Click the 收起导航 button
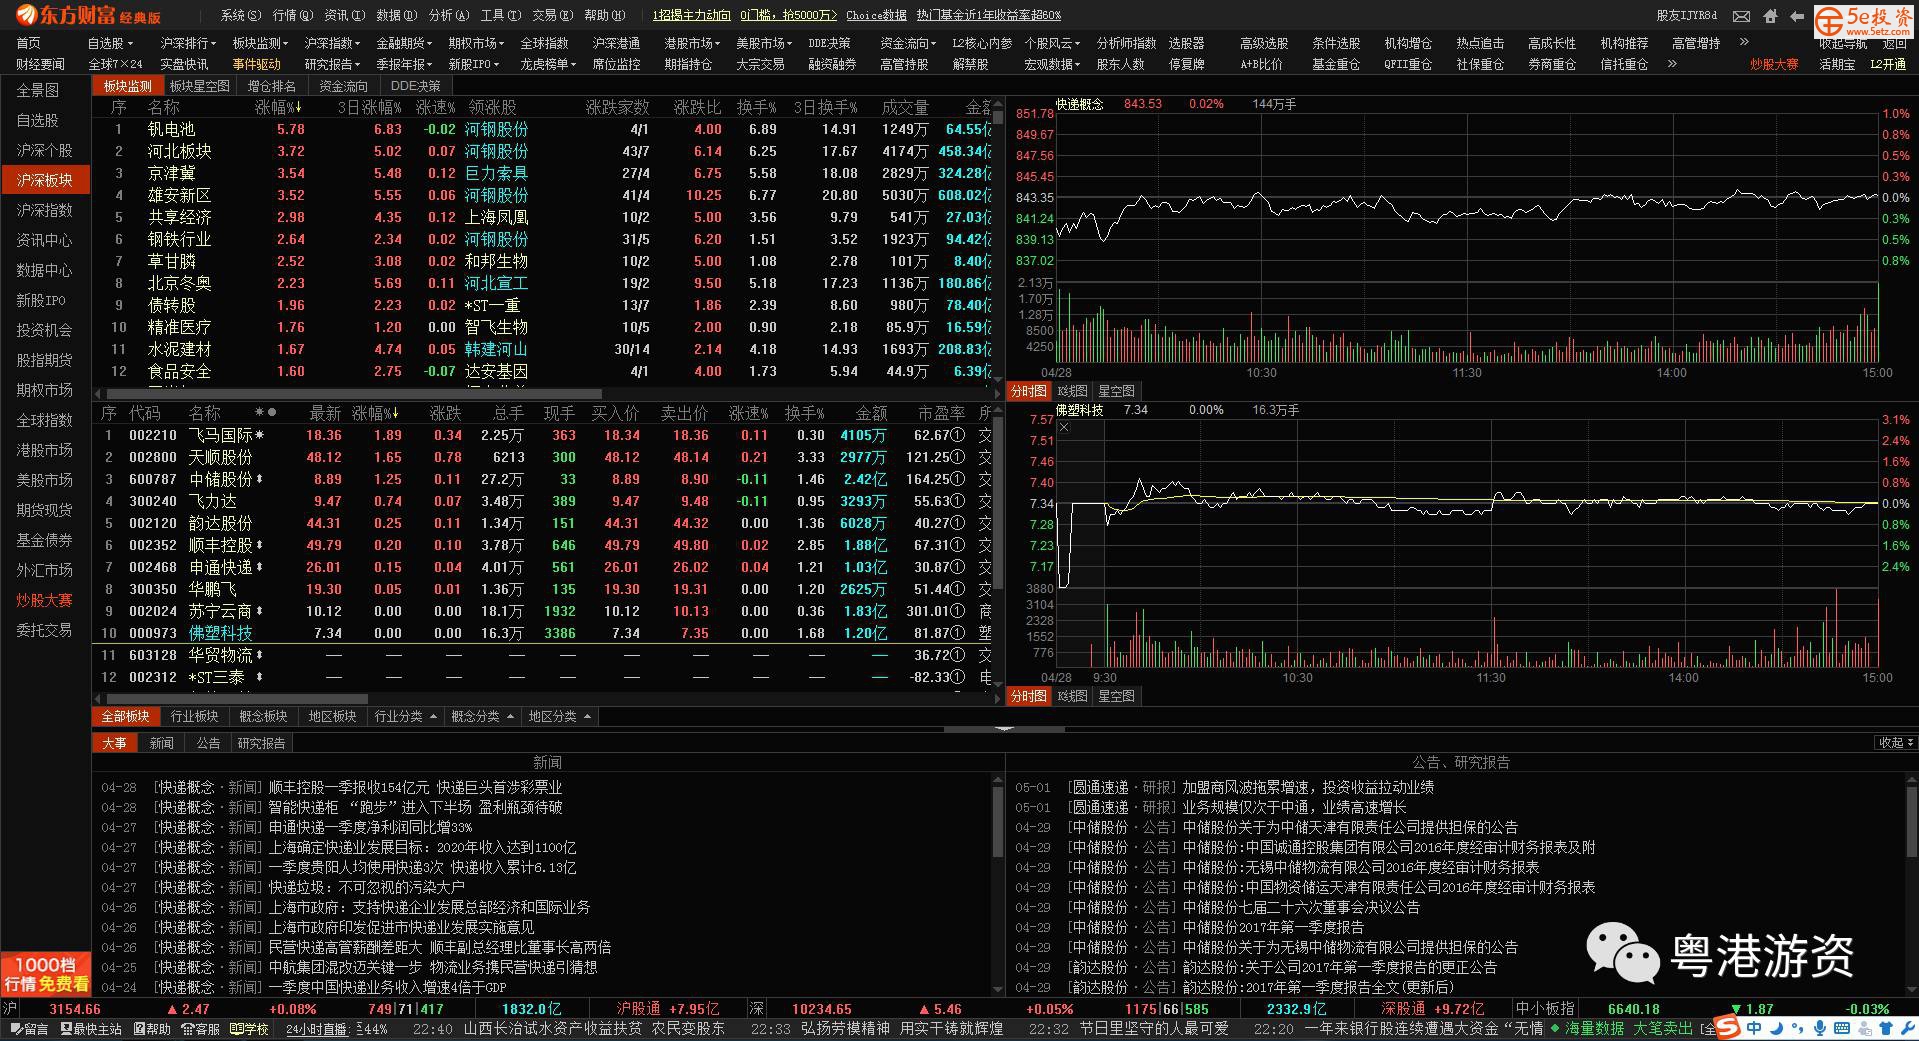This screenshot has width=1919, height=1041. click(x=1842, y=43)
